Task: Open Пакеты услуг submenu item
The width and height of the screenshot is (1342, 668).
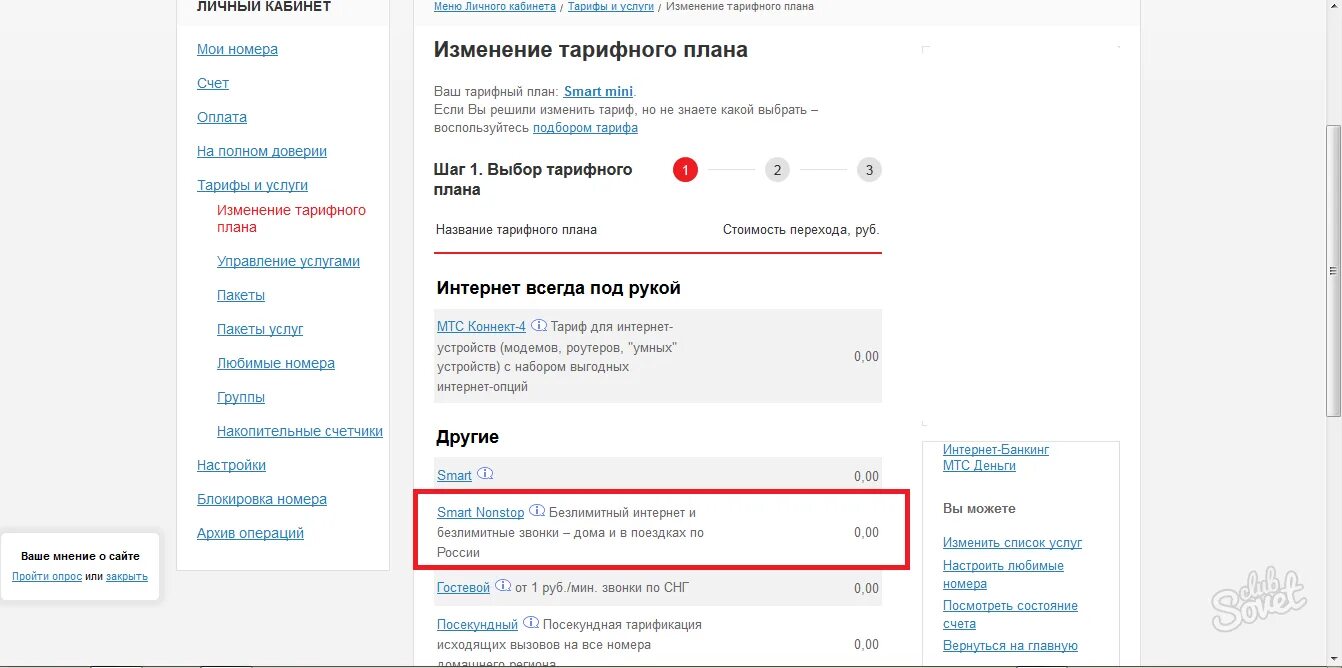Action: [260, 329]
